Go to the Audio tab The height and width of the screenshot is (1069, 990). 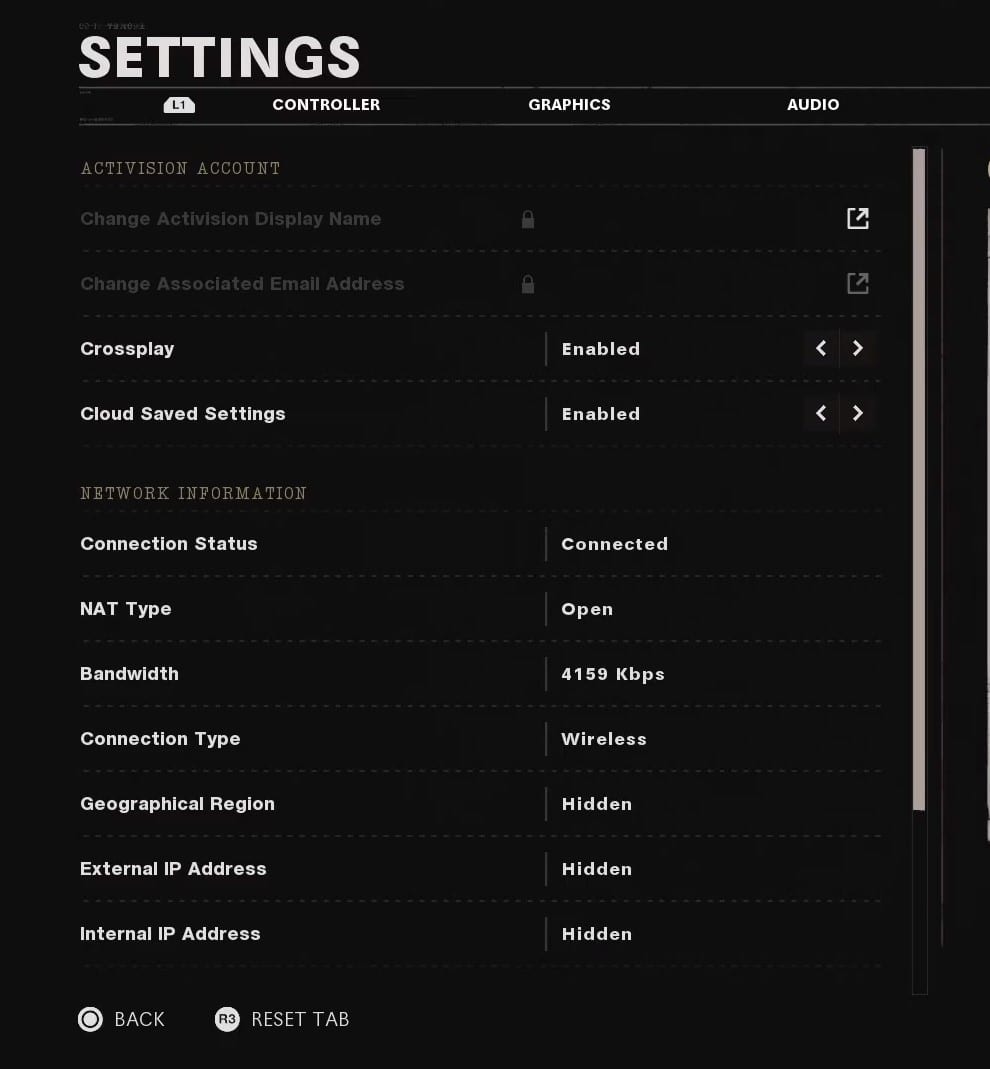coord(812,105)
